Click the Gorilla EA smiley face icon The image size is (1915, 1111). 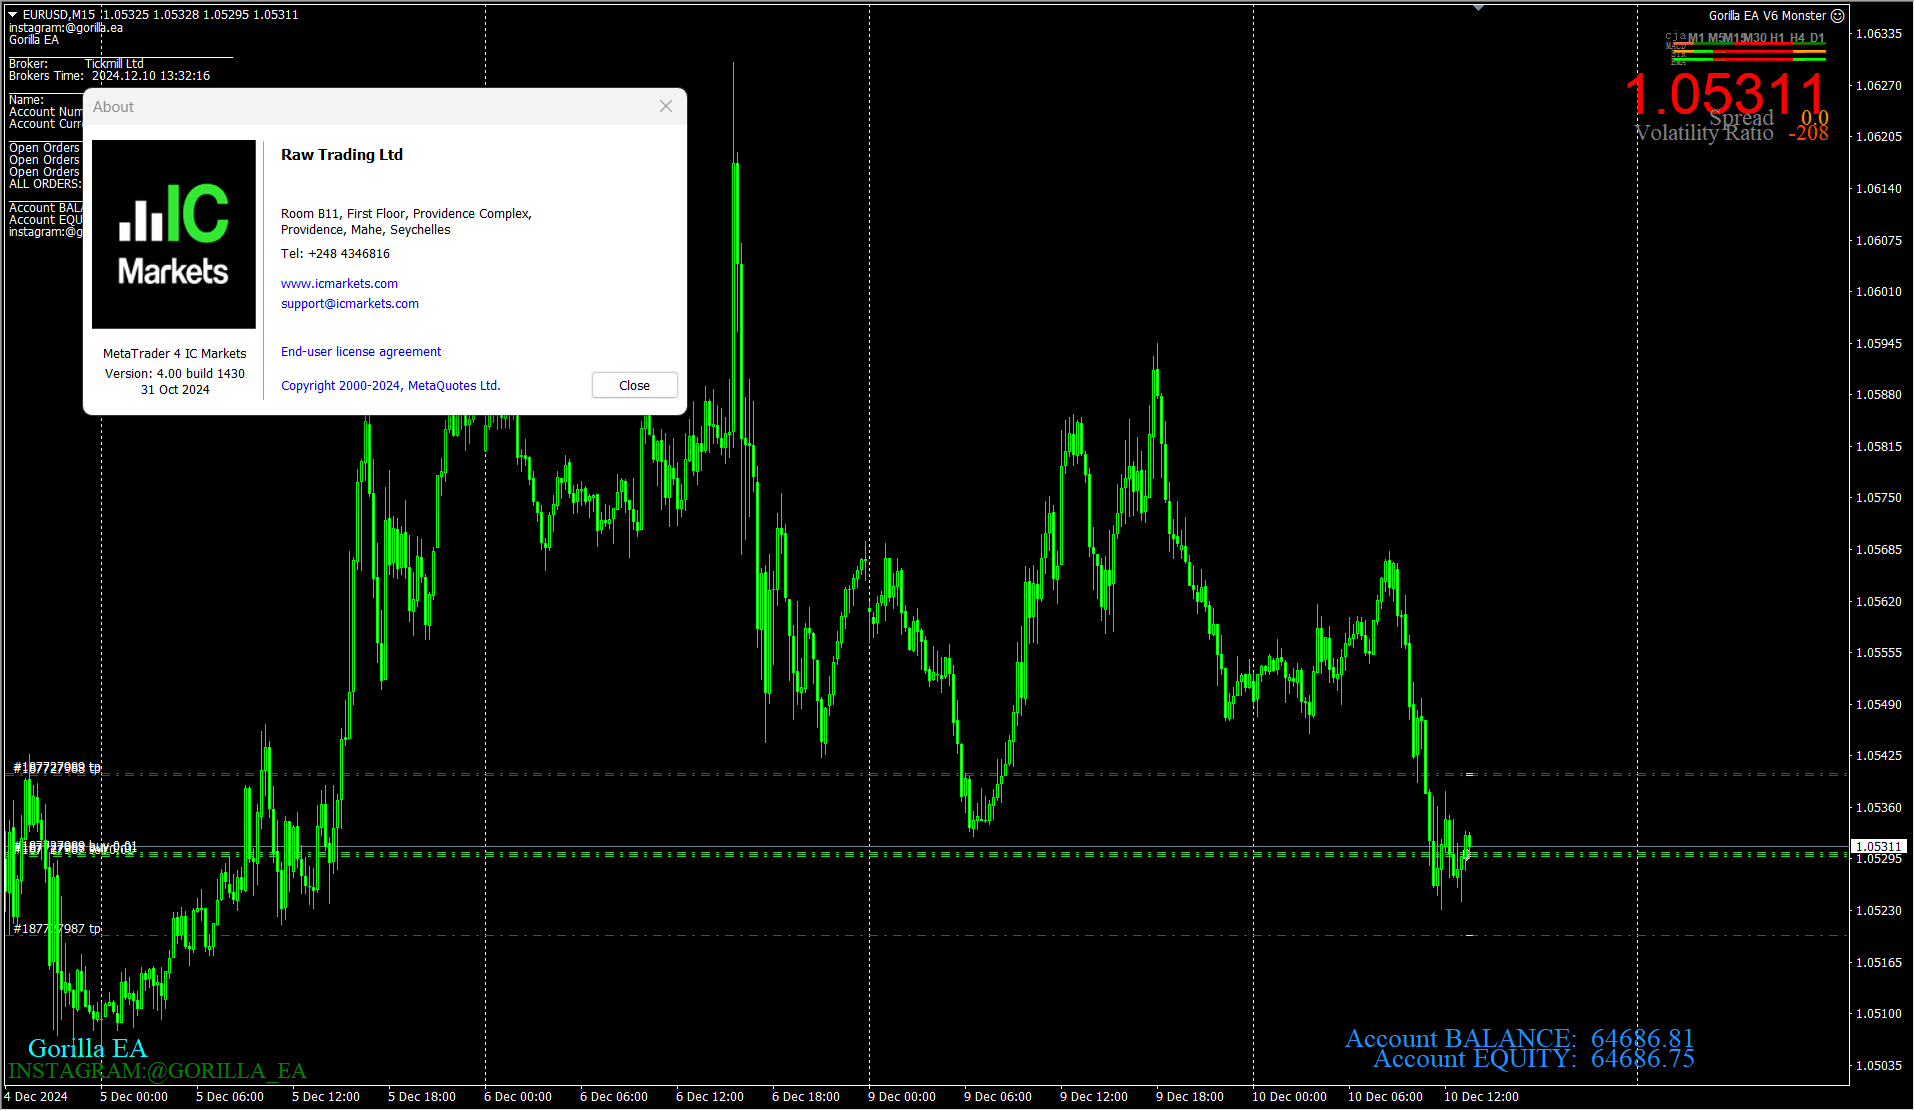[1838, 16]
